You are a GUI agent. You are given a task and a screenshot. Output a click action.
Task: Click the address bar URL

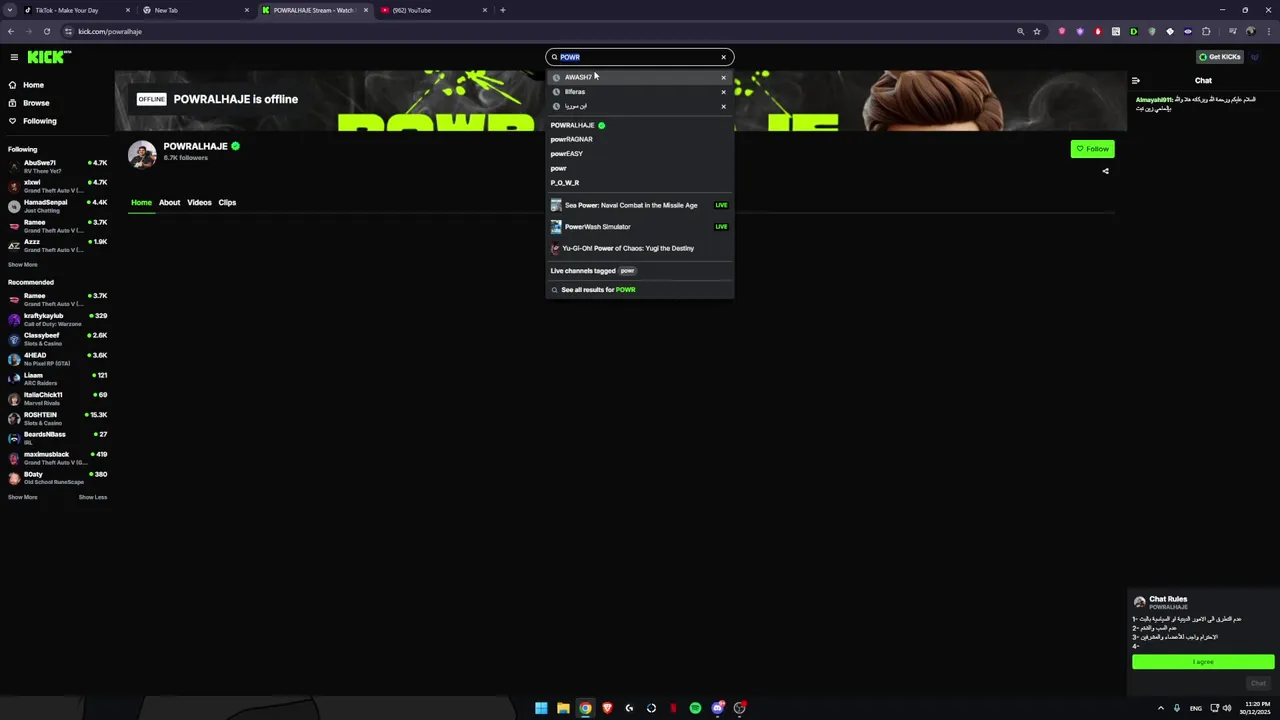click(x=110, y=31)
